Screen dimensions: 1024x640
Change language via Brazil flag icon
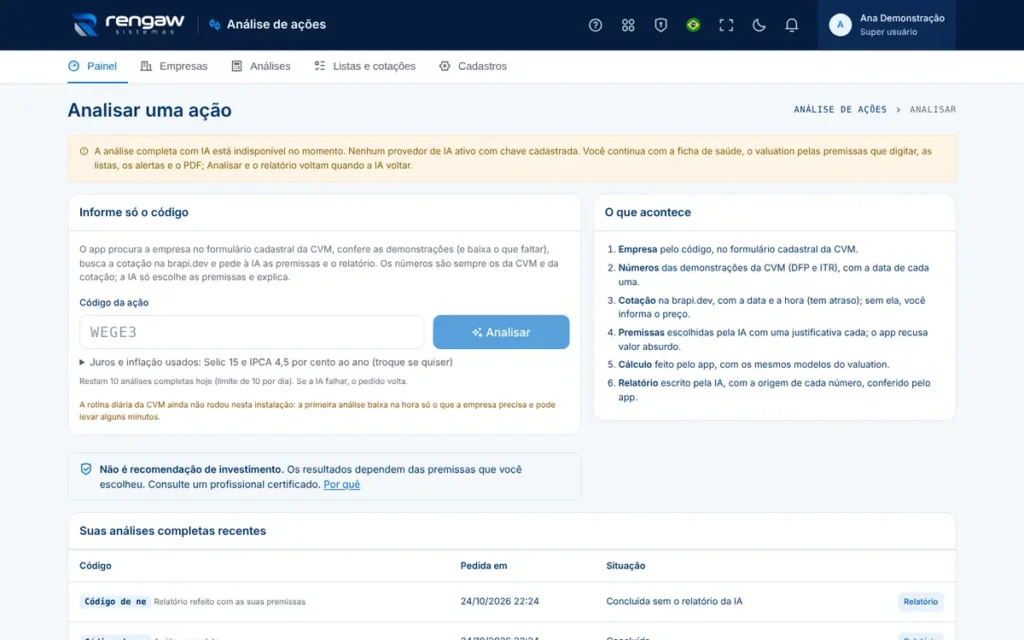tap(693, 25)
